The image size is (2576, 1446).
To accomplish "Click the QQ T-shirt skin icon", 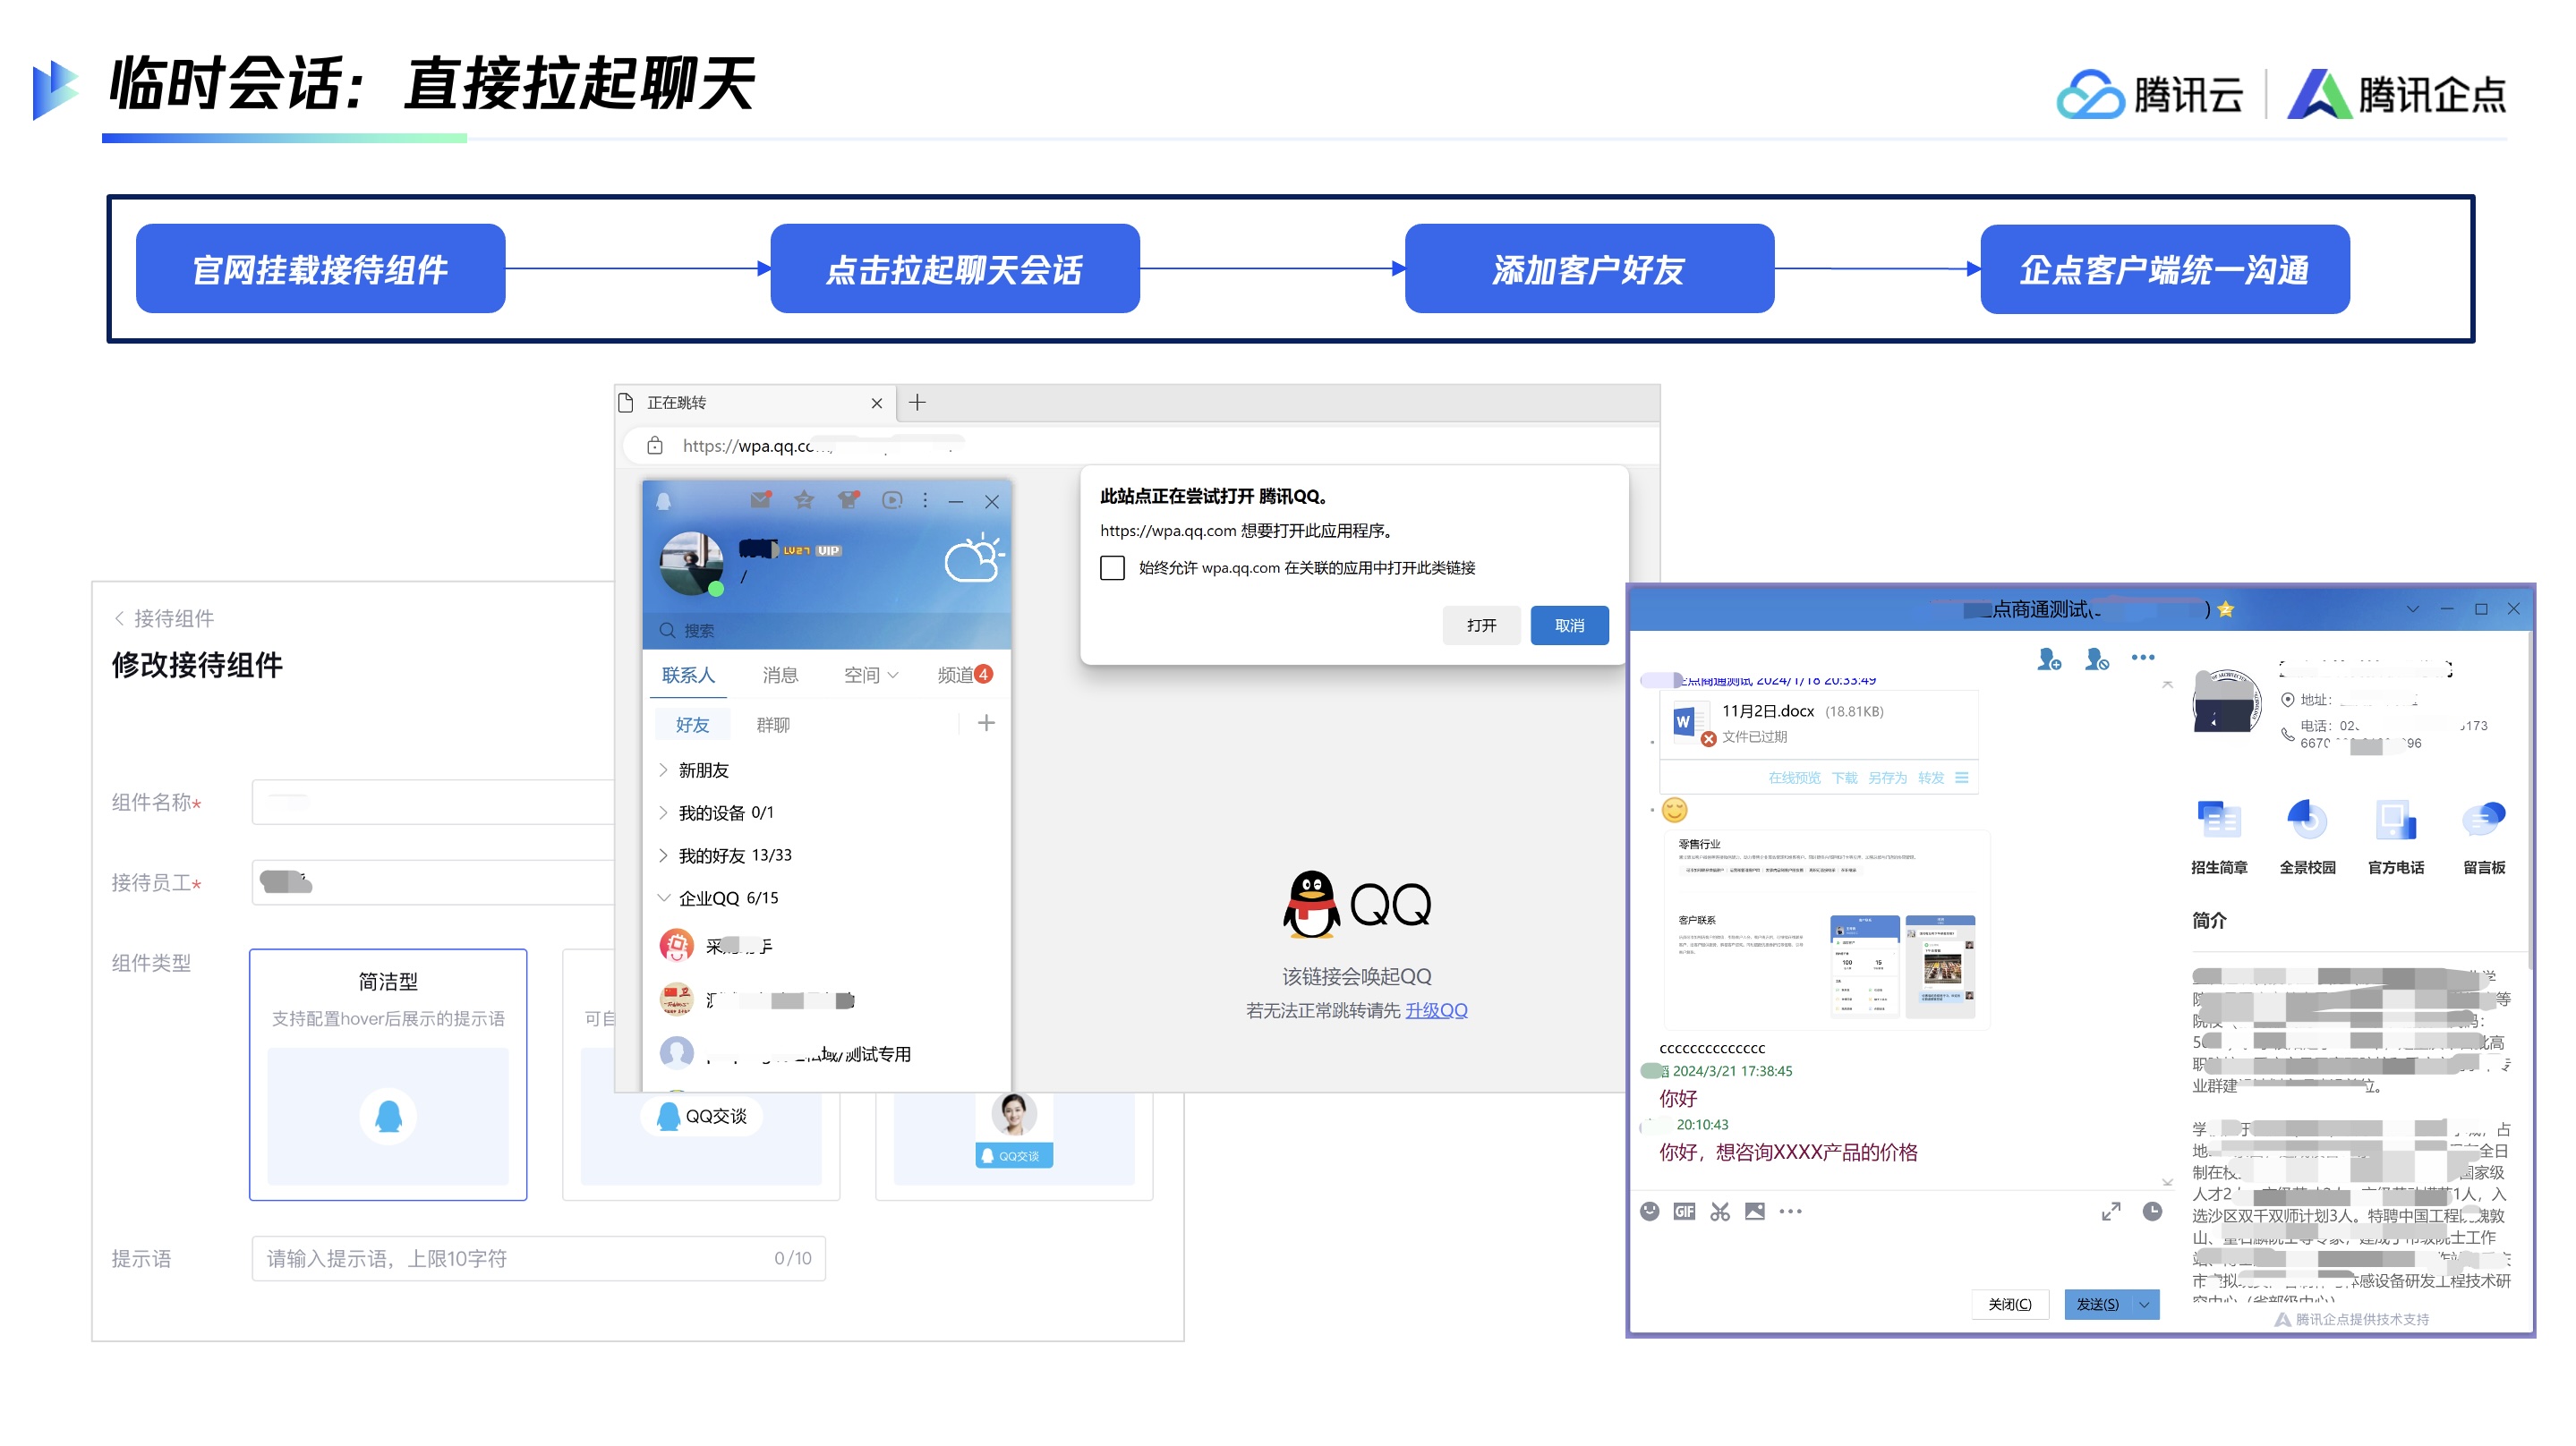I will tap(849, 500).
